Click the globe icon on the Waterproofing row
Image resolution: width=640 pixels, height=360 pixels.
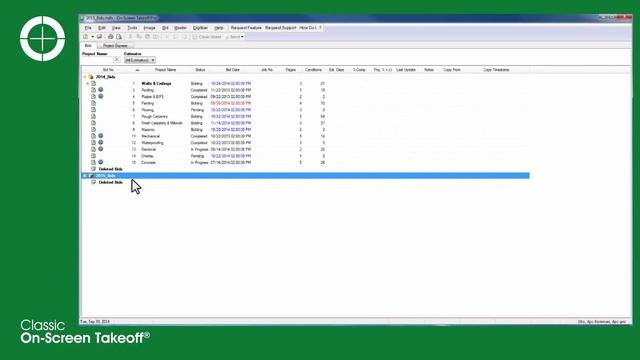click(100, 142)
